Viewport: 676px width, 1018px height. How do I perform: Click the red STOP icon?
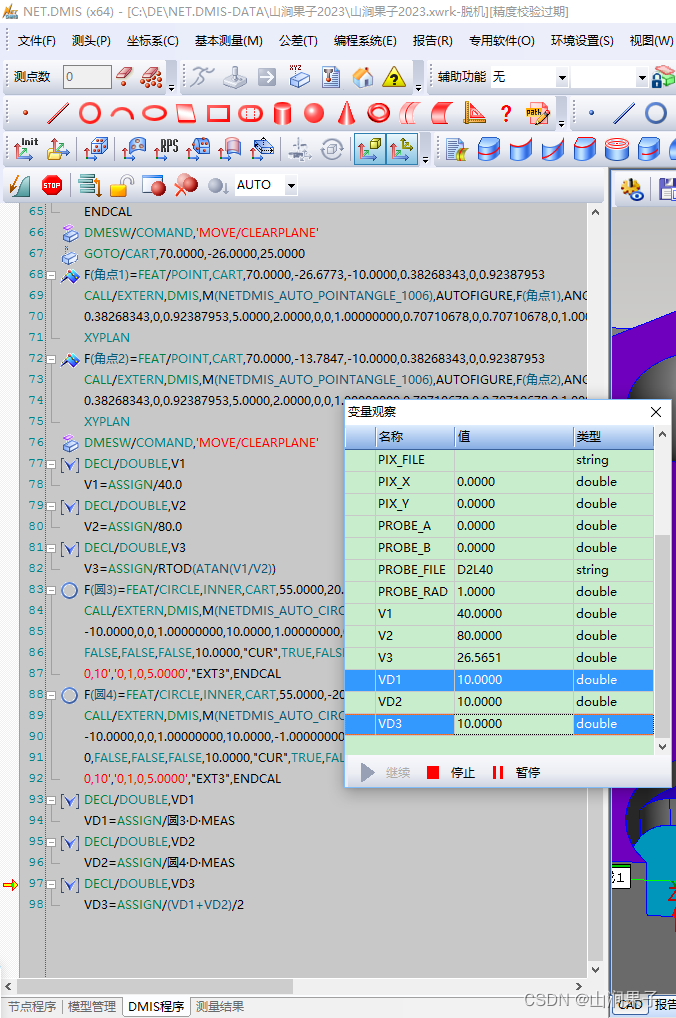pos(52,186)
